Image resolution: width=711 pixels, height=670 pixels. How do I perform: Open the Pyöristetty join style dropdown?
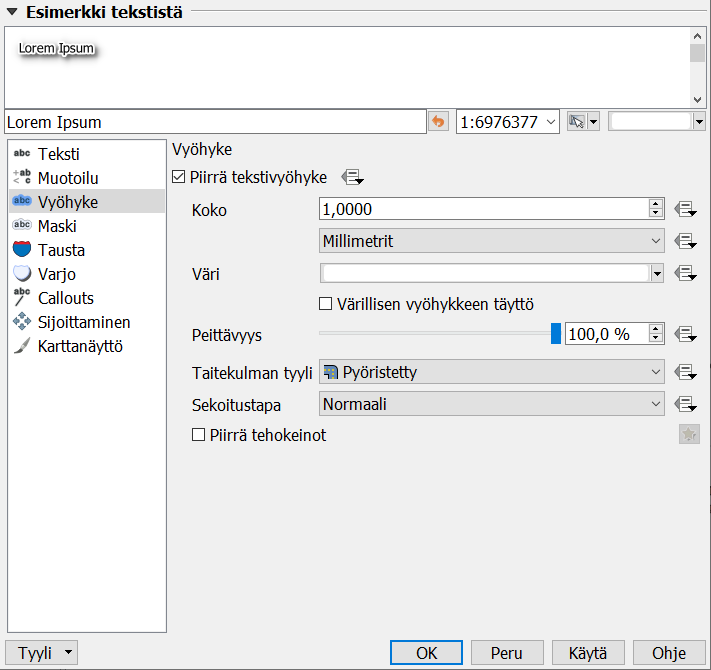pyautogui.click(x=491, y=373)
